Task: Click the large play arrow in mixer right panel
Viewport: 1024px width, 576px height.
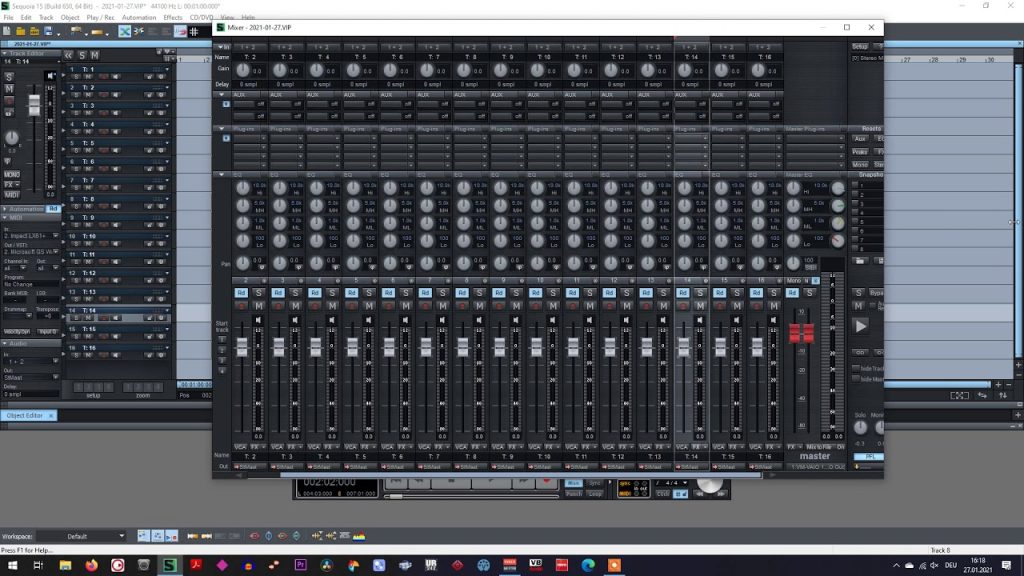Action: (860, 327)
